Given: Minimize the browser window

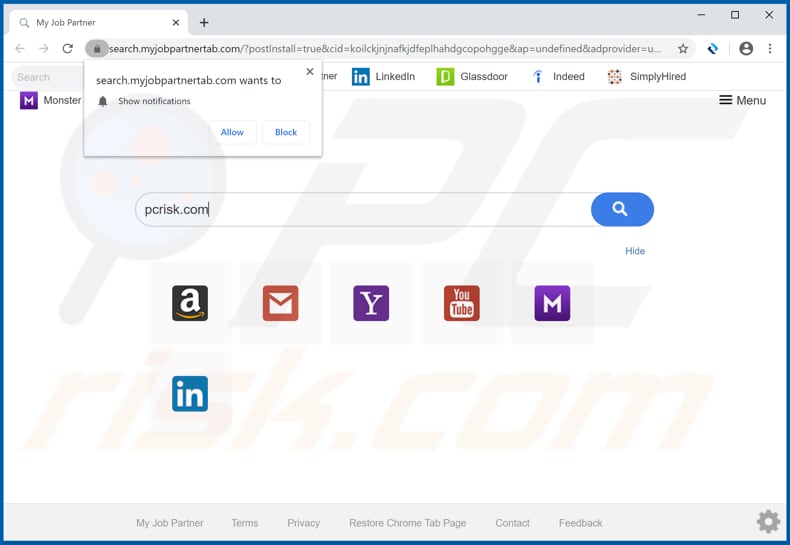Looking at the screenshot, I should click(701, 15).
